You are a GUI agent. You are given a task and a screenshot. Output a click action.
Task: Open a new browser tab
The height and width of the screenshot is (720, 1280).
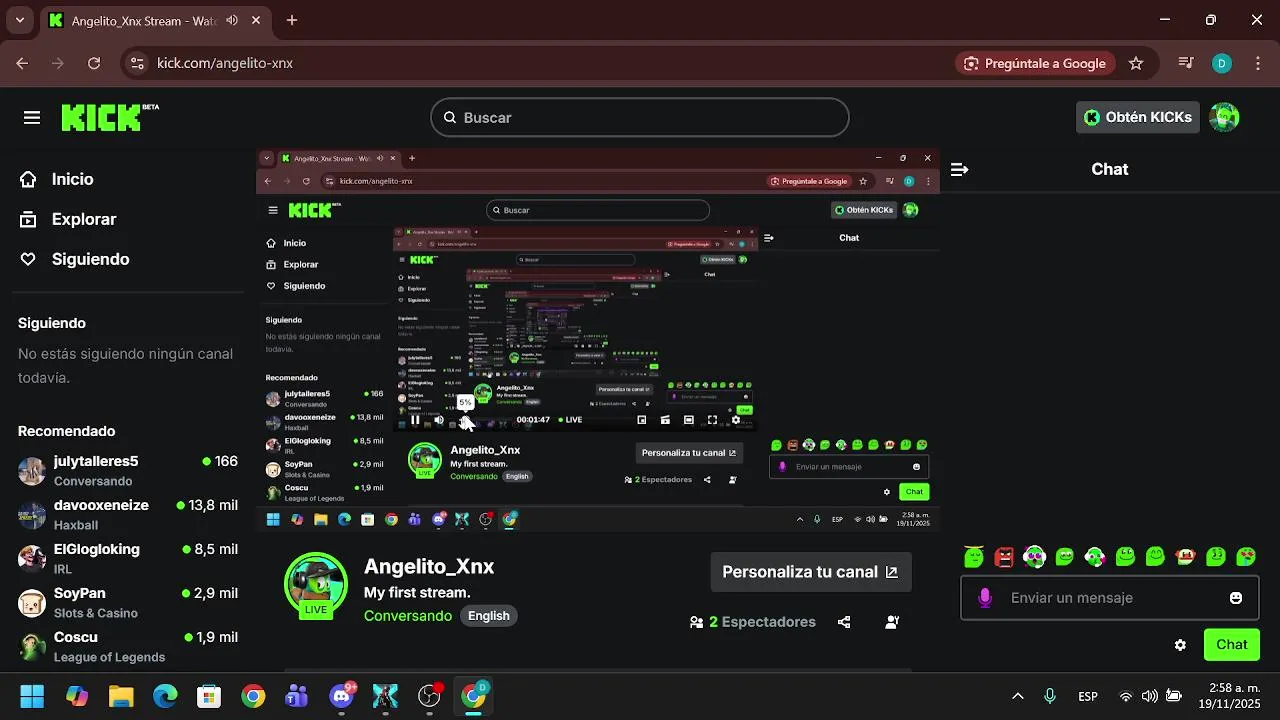click(x=292, y=20)
